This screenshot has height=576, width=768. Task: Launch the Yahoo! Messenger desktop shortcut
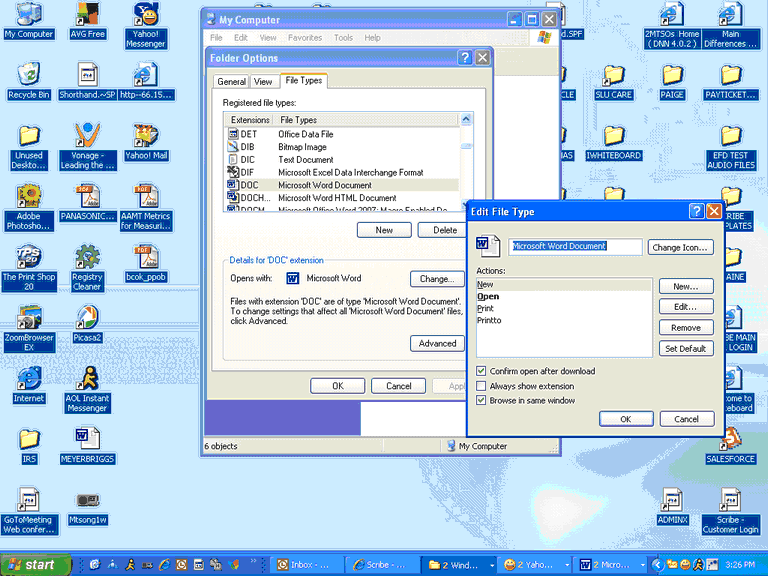[x=145, y=24]
